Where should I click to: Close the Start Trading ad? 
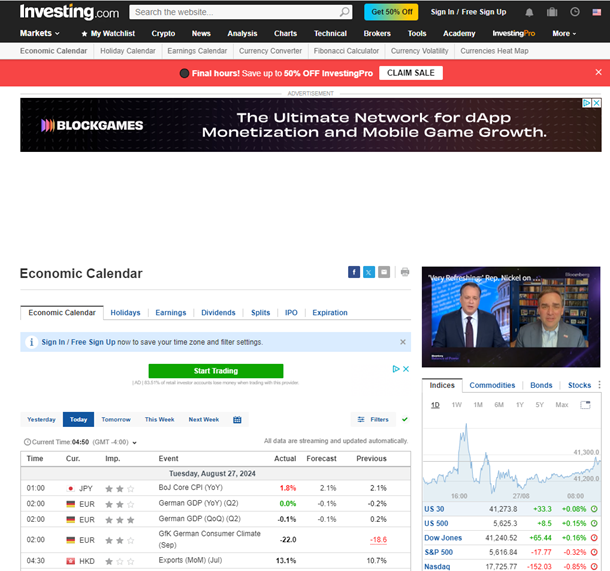click(406, 369)
